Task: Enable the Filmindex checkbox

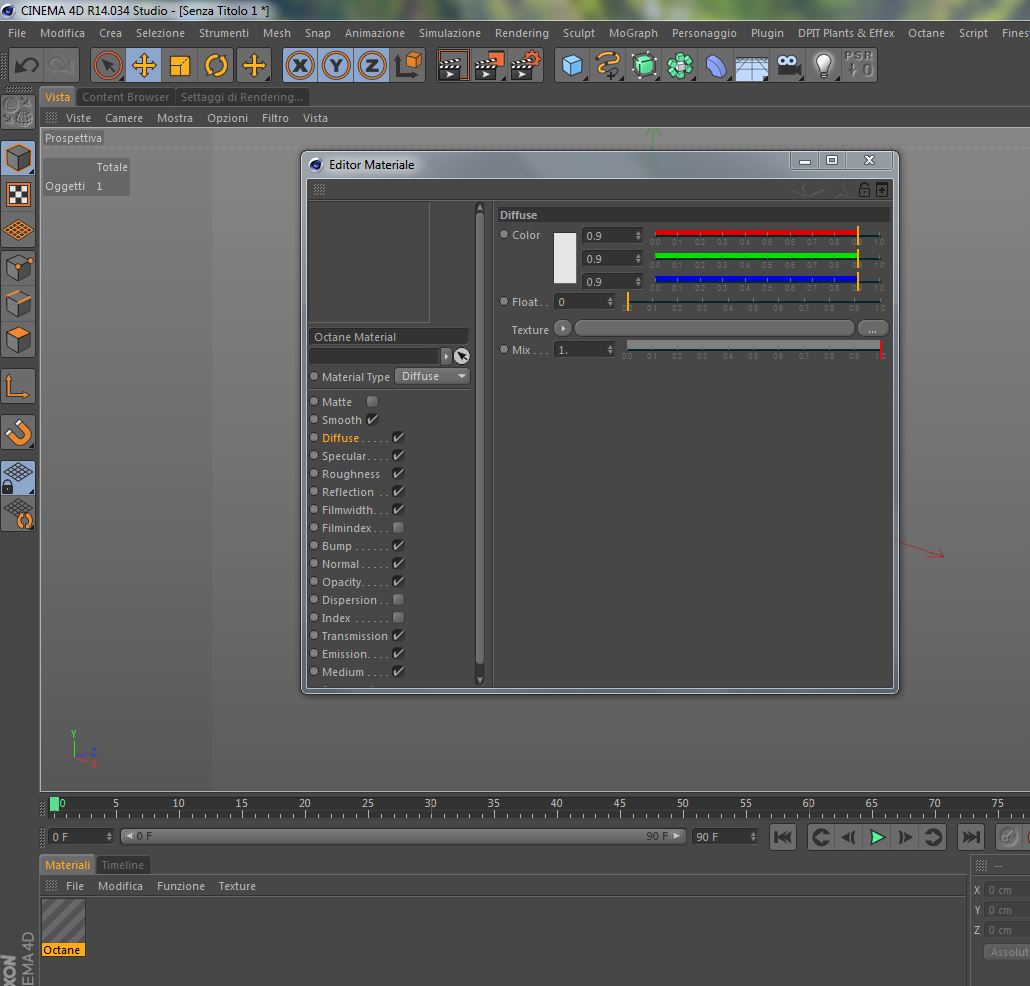Action: pyautogui.click(x=398, y=527)
